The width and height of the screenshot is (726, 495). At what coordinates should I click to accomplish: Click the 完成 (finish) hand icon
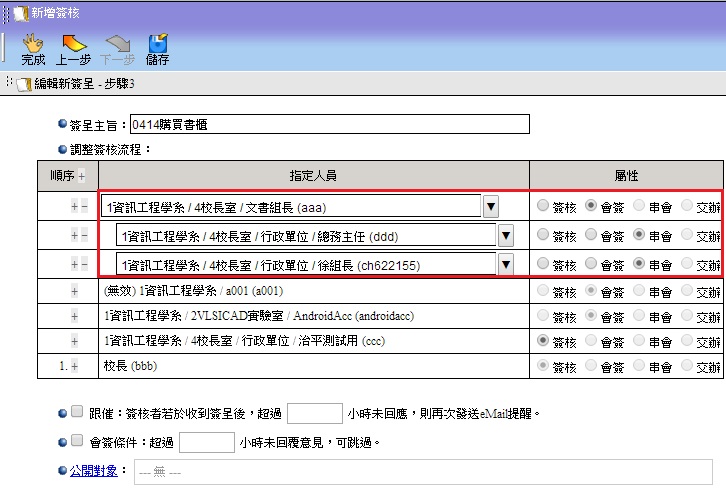click(33, 43)
